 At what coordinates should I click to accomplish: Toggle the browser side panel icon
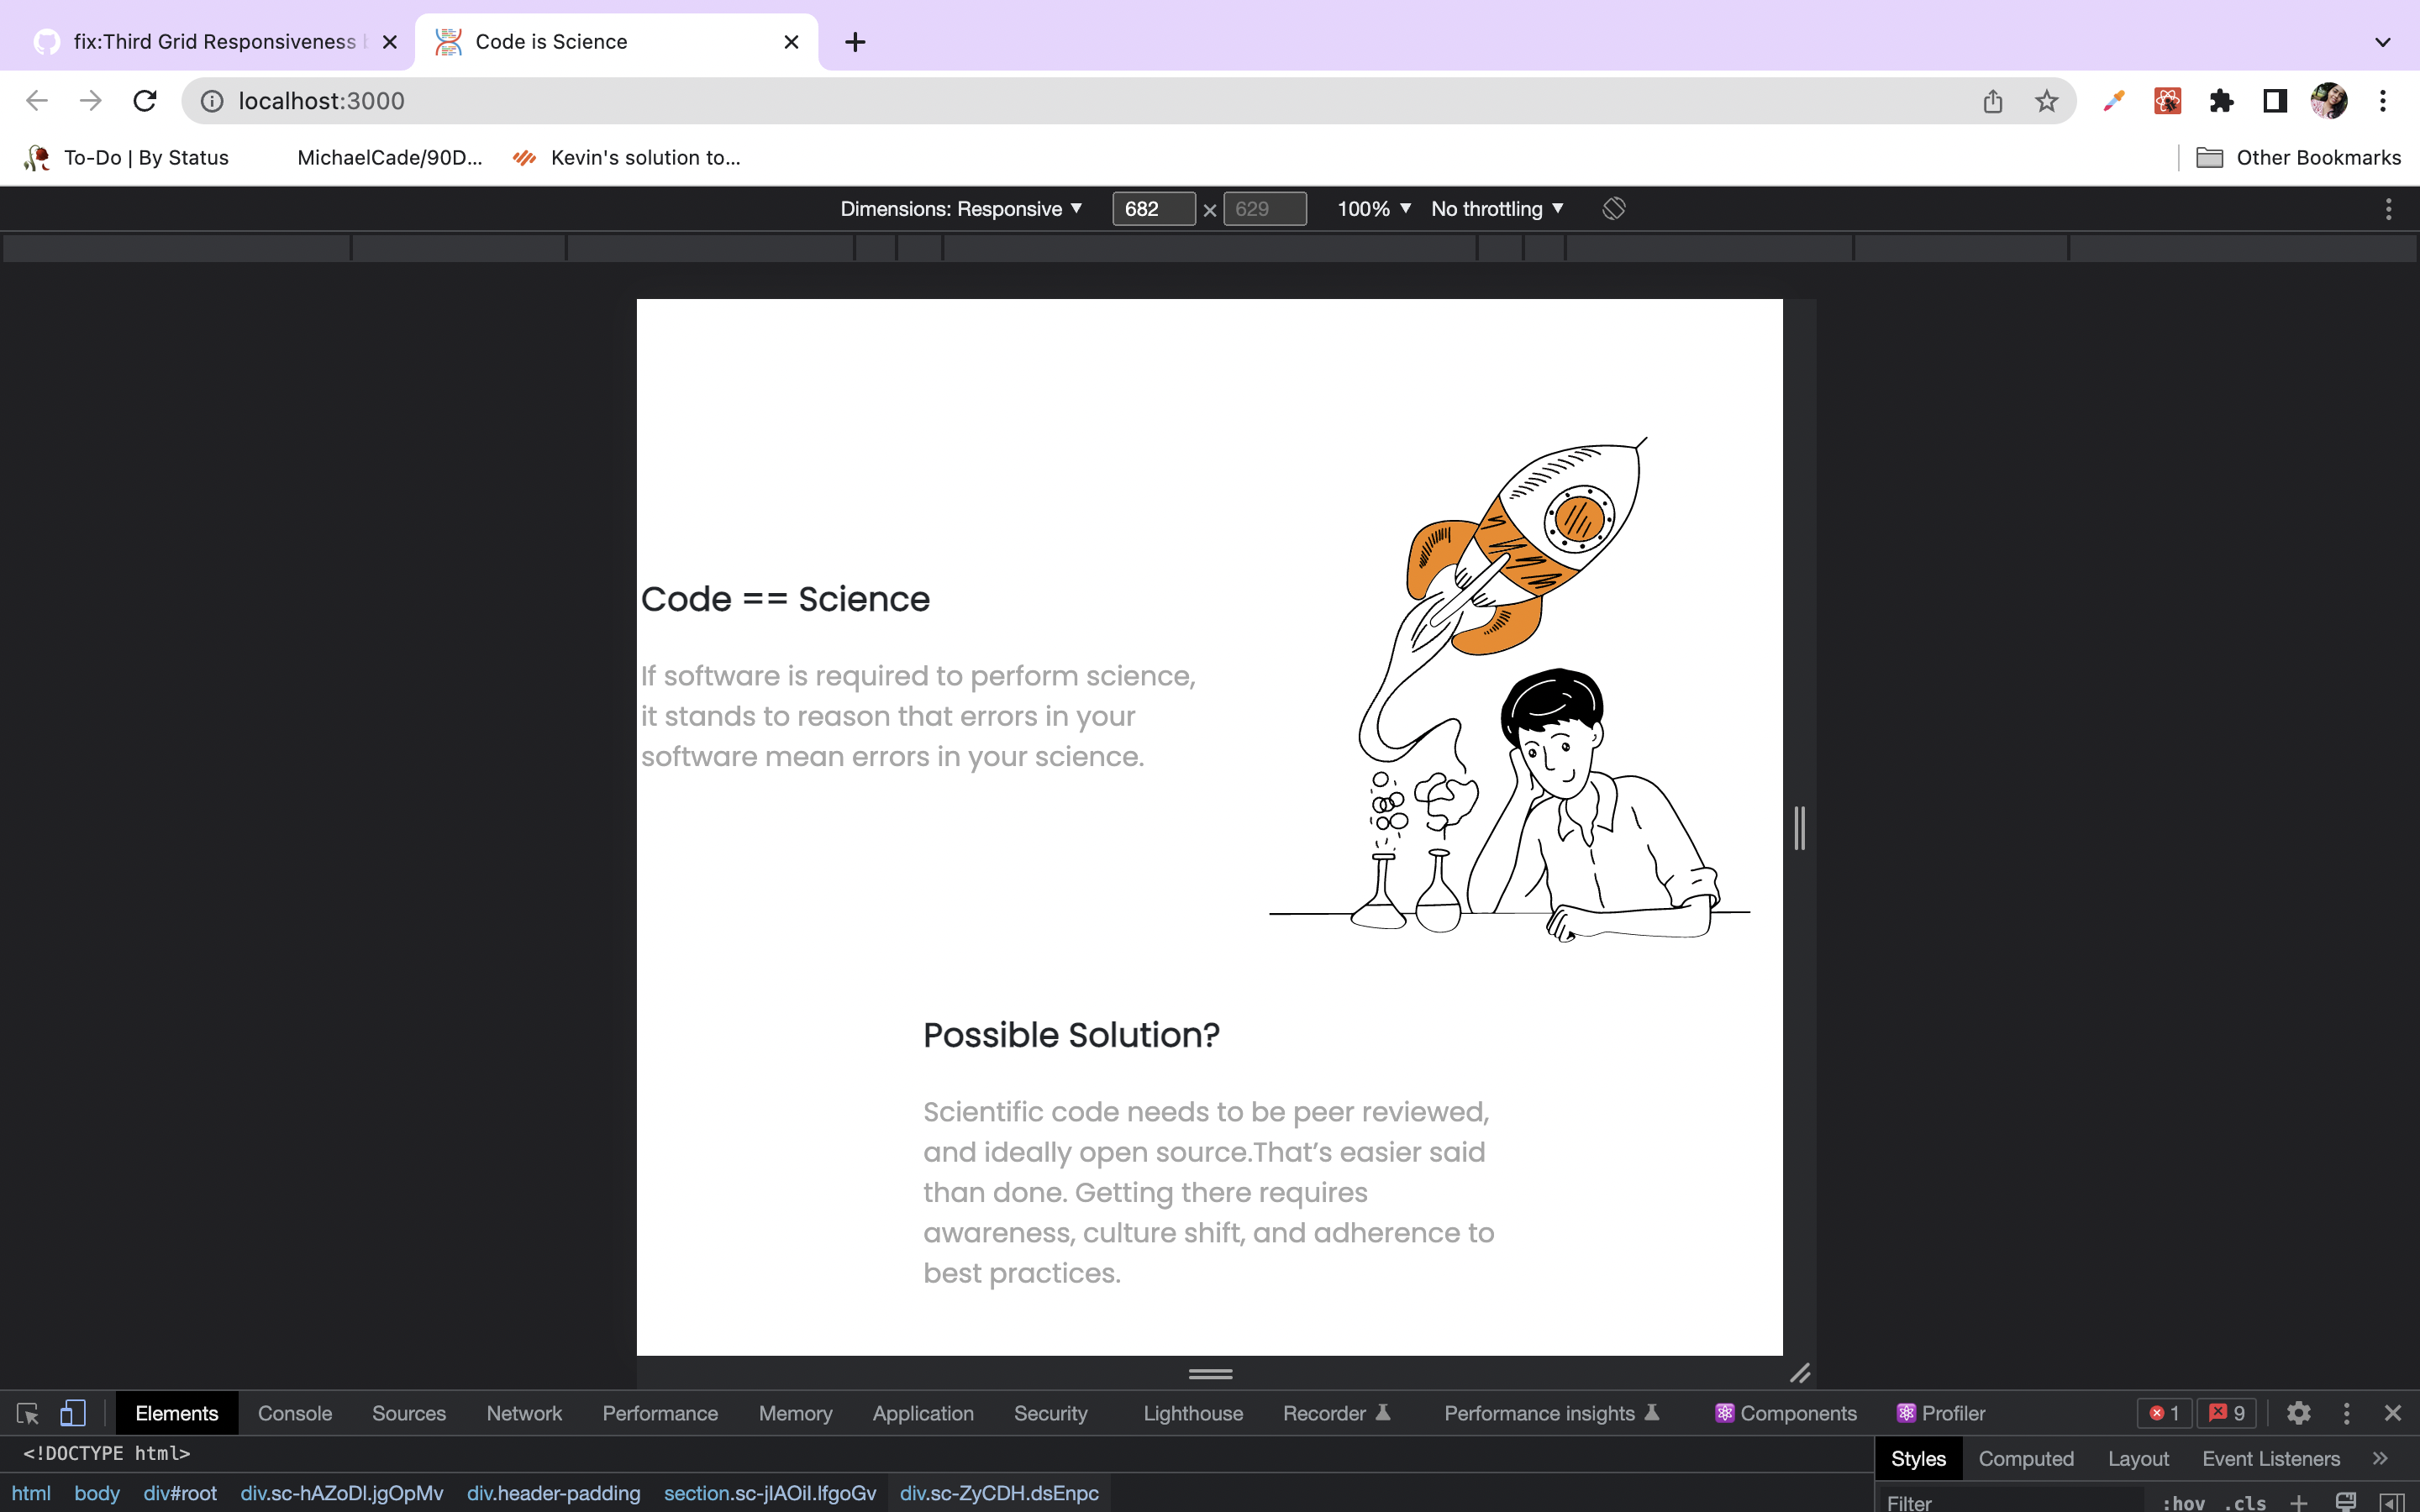tap(2275, 101)
